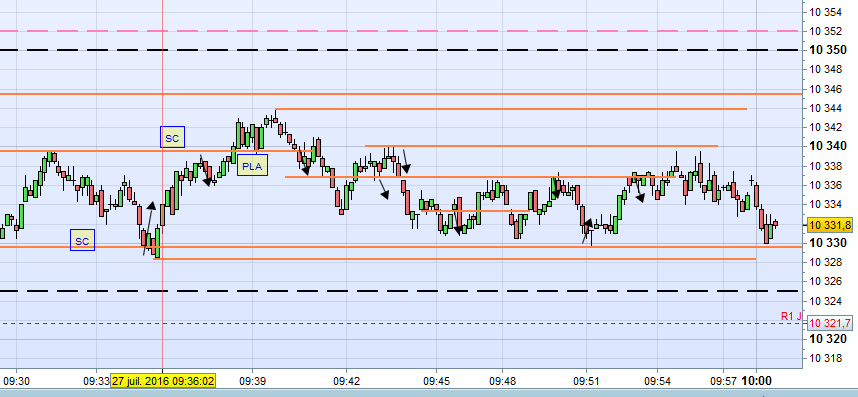Select the SC label above the 10 340 line
The height and width of the screenshot is (397, 858).
click(x=172, y=137)
